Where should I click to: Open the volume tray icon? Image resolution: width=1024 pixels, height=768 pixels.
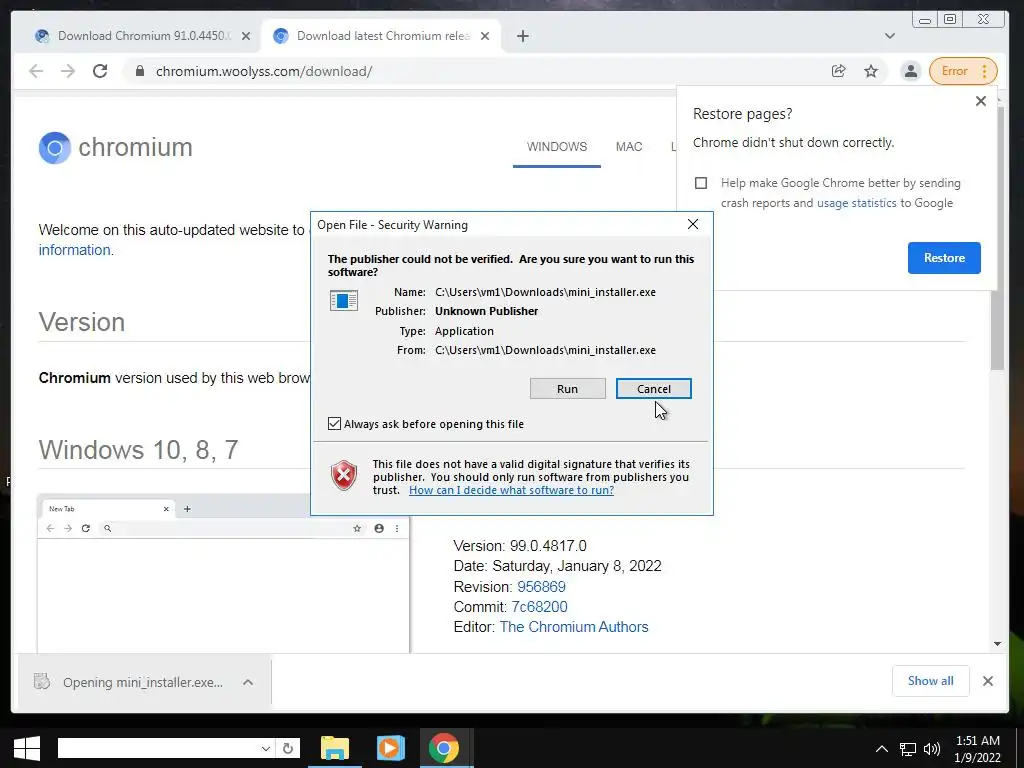pos(932,749)
